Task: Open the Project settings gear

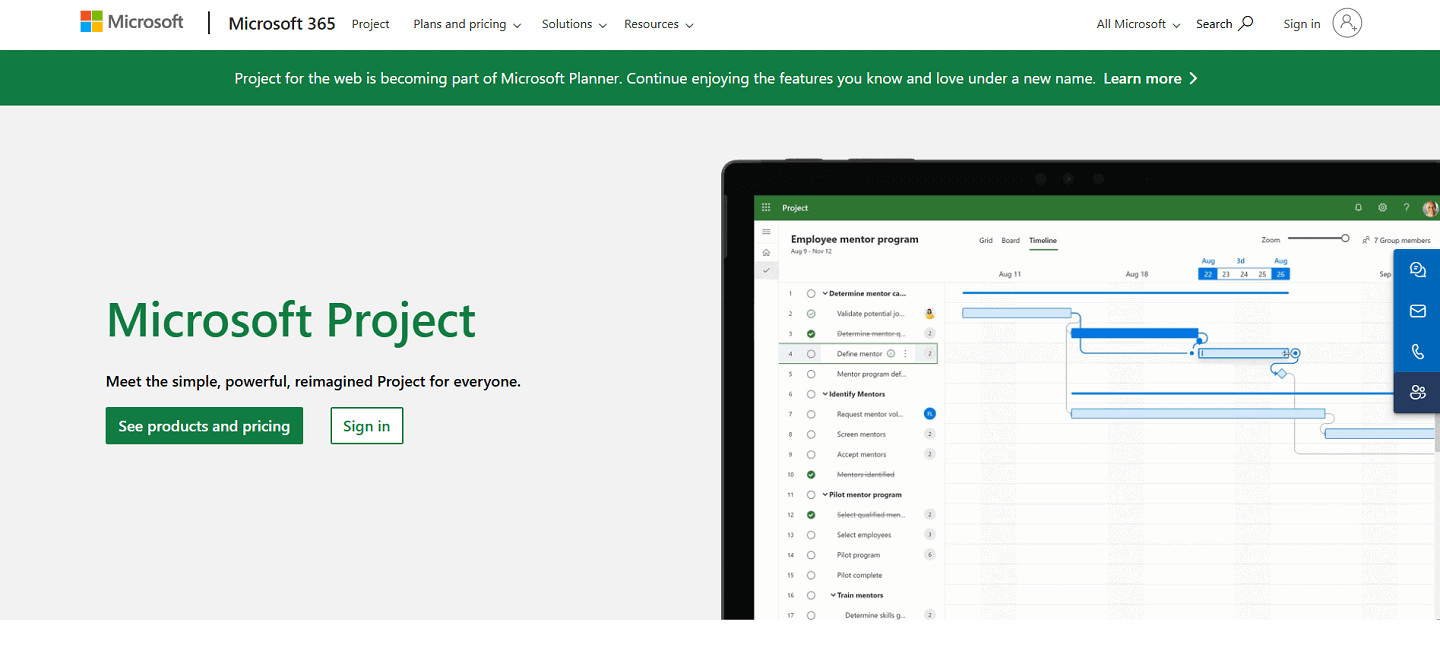Action: click(x=1383, y=207)
